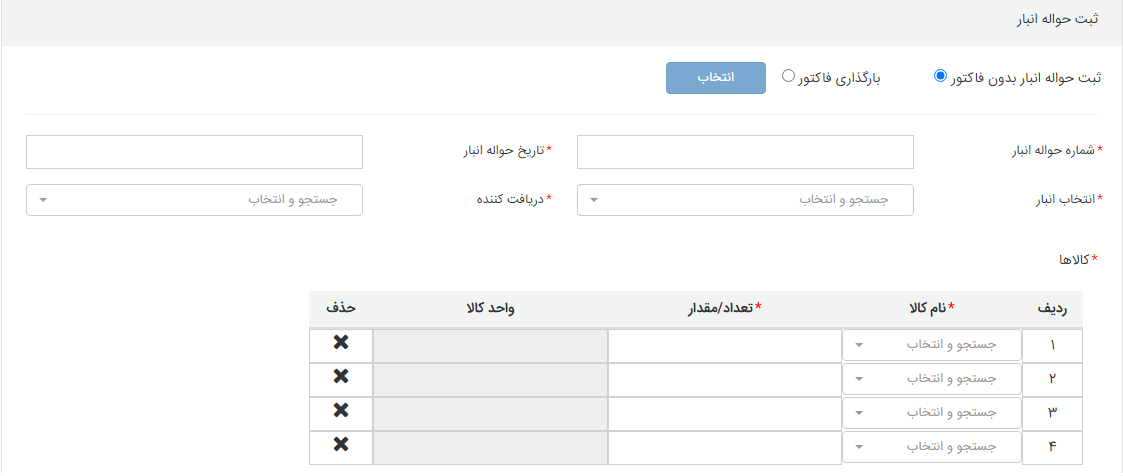
Task: Click the 'تاریخ حواله انبار' date field
Action: pyautogui.click(x=194, y=152)
